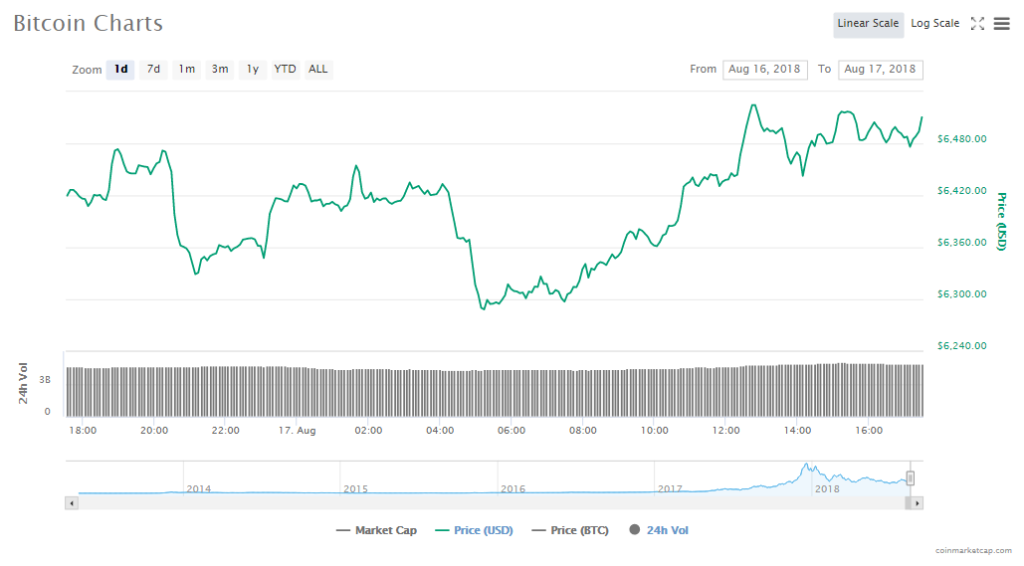Click the navigator scroll left arrow
The image size is (1024, 566).
pyautogui.click(x=71, y=503)
